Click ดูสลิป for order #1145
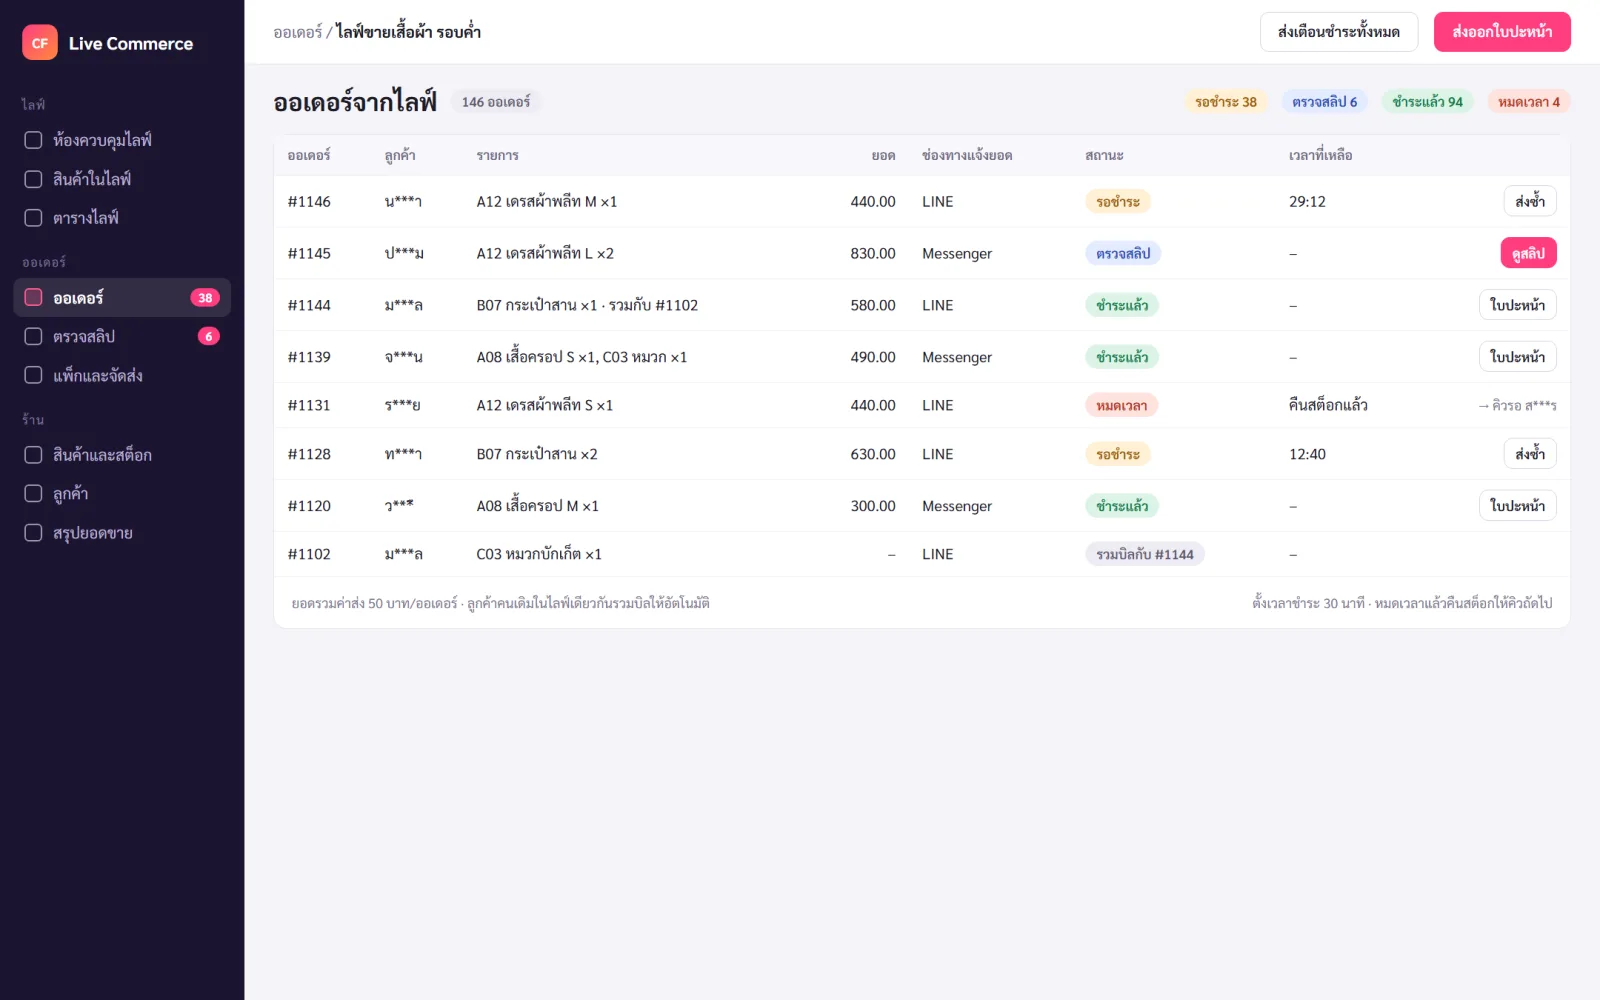1600x1000 pixels. (1529, 253)
